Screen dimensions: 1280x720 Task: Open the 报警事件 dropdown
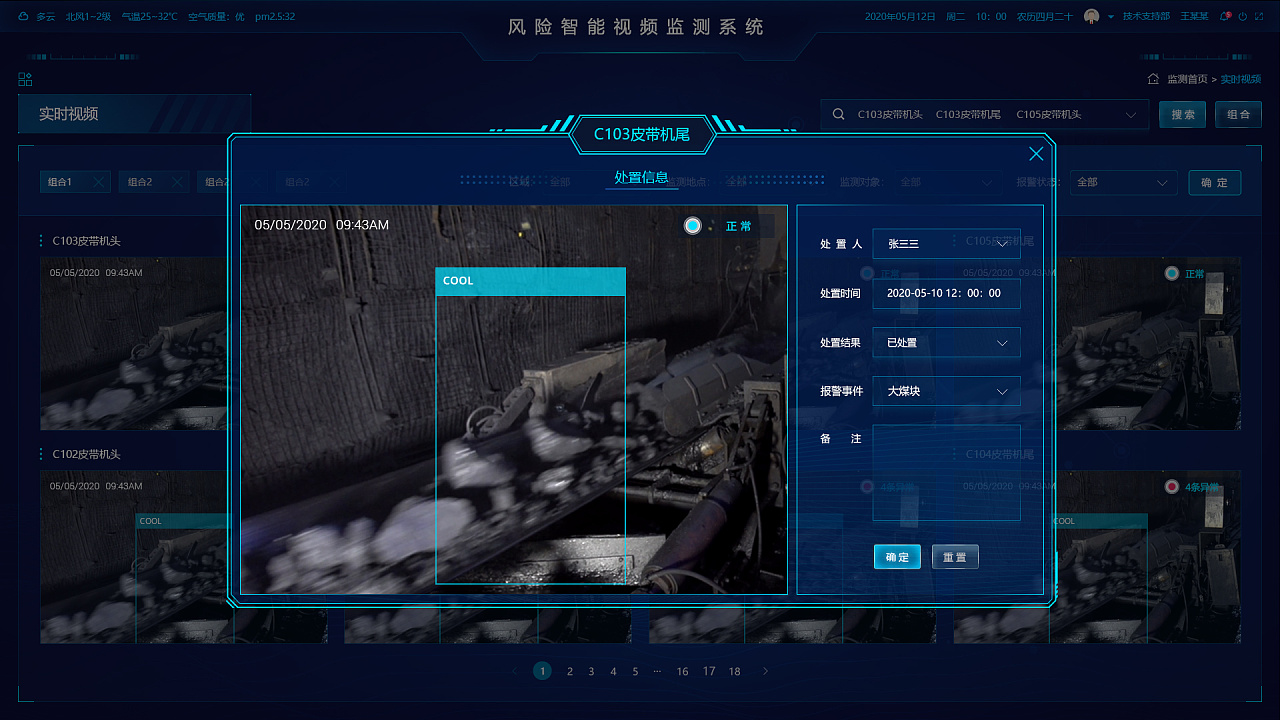point(946,391)
